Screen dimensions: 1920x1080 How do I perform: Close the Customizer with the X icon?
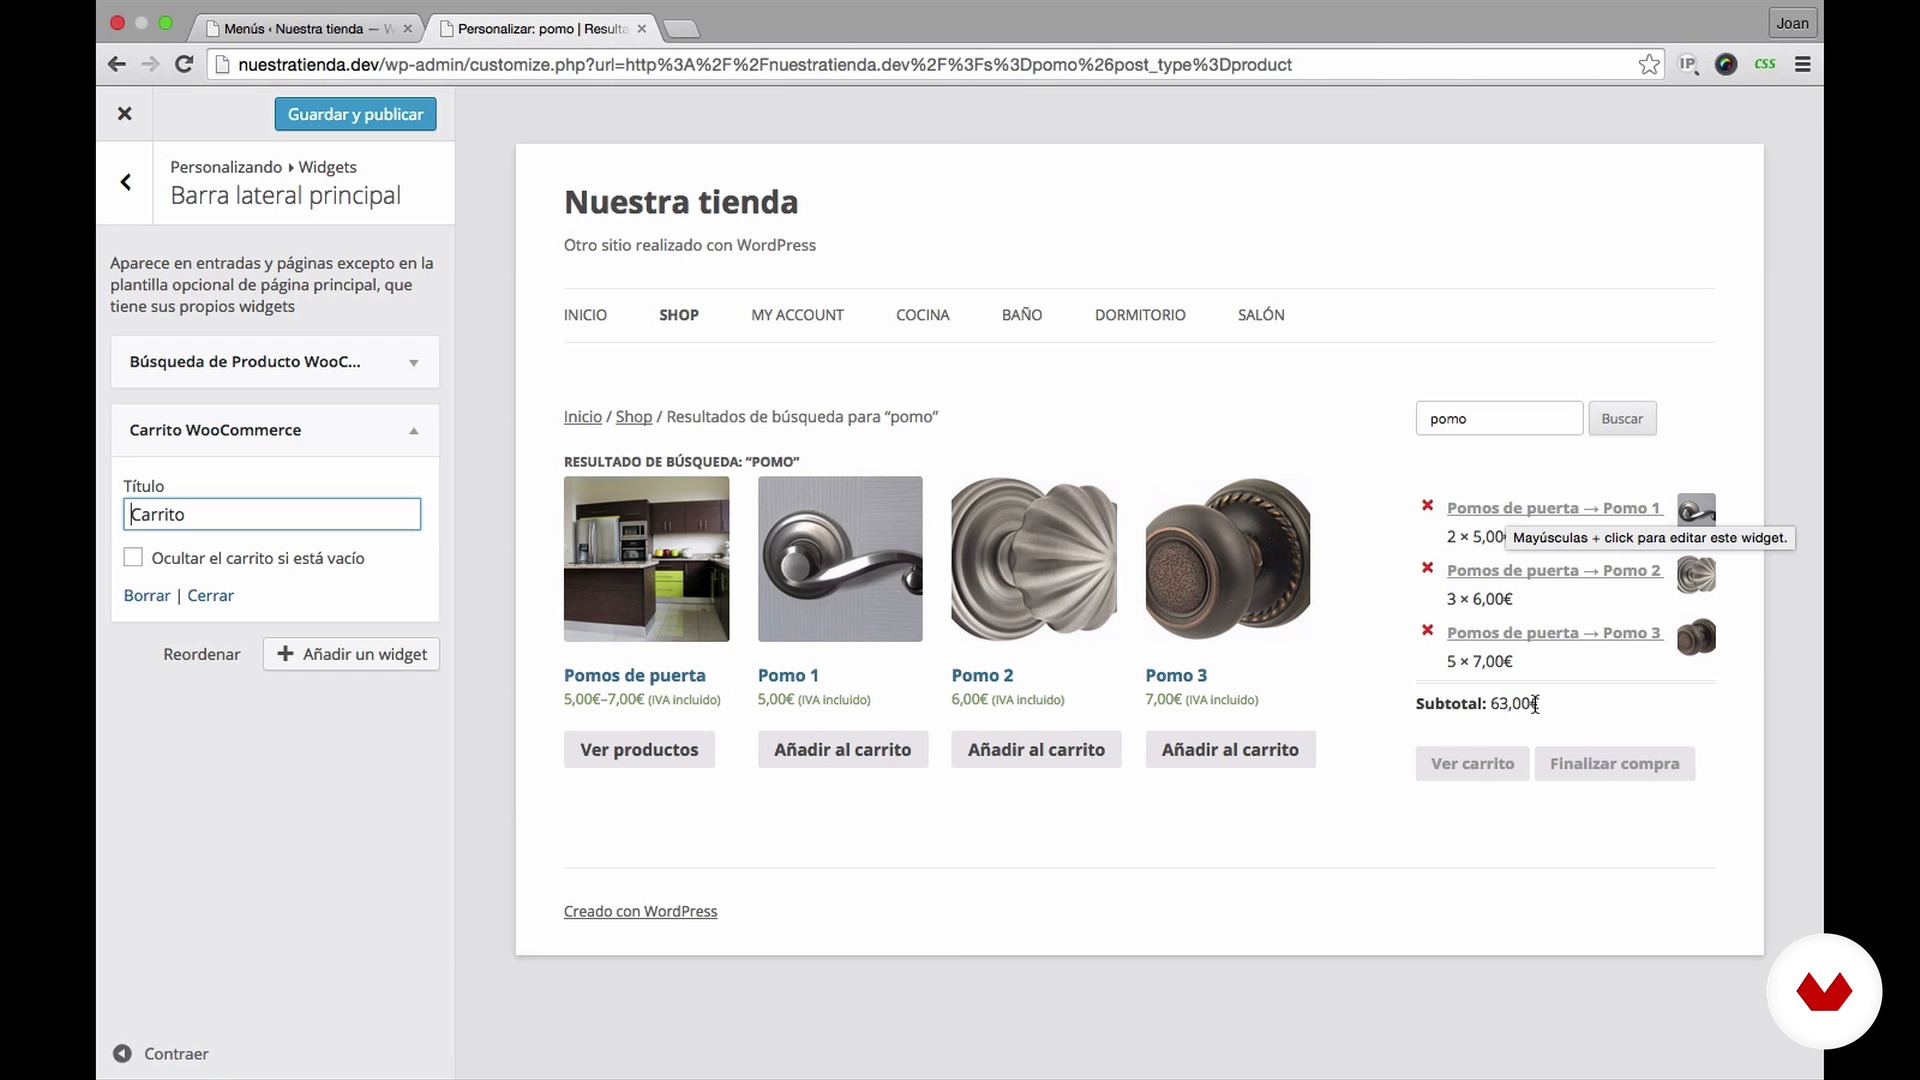125,114
